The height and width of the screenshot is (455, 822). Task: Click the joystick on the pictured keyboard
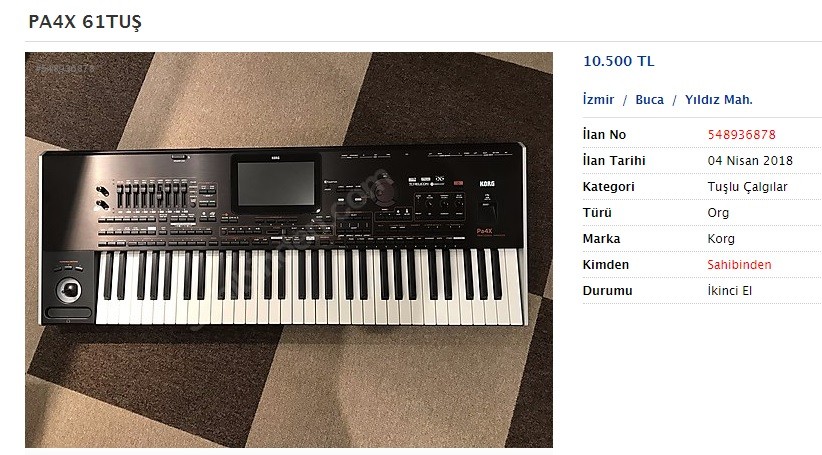tap(69, 290)
